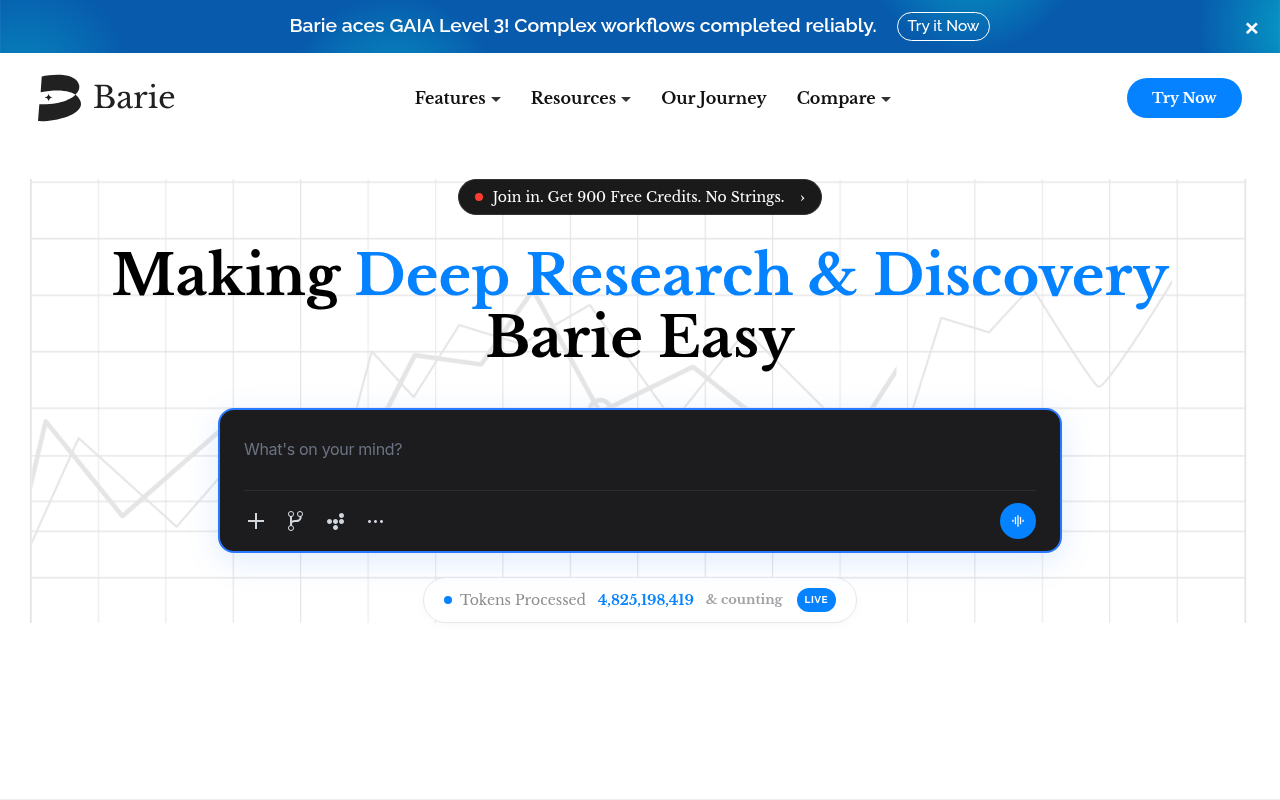Open the Our Journey page
Image resolution: width=1280 pixels, height=800 pixels.
(714, 98)
